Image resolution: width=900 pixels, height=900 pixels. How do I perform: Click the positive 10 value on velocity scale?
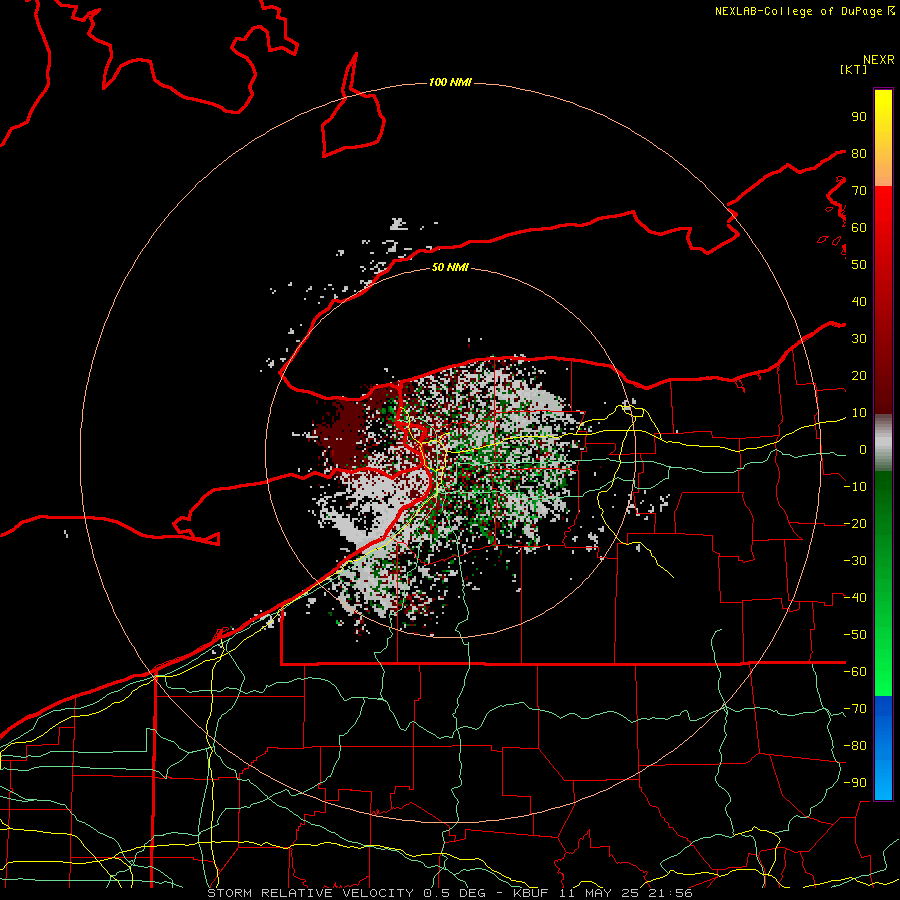[x=859, y=413]
